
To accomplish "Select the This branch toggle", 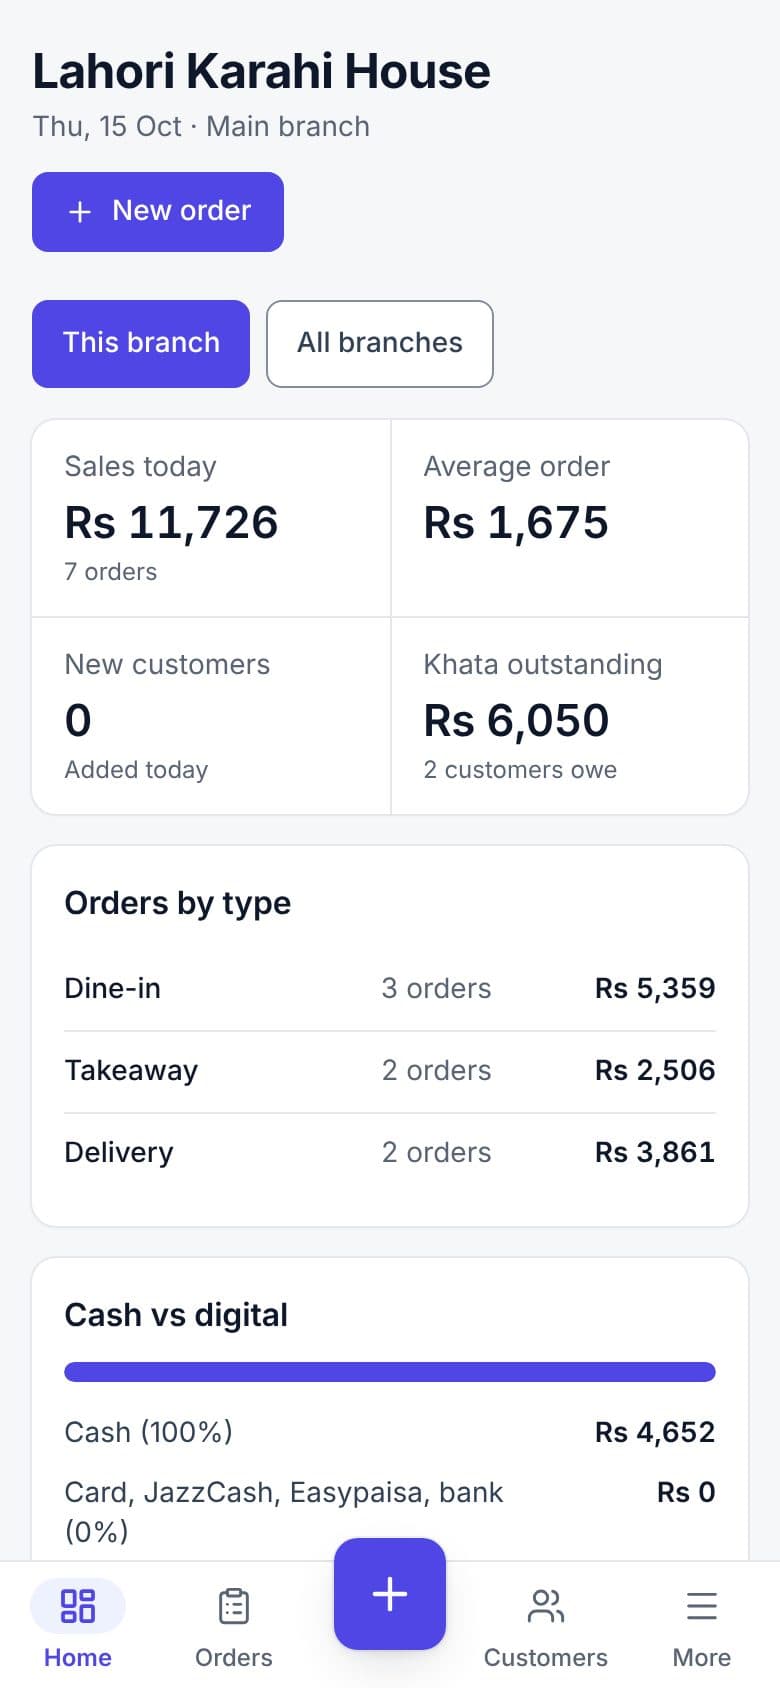I will 141,343.
